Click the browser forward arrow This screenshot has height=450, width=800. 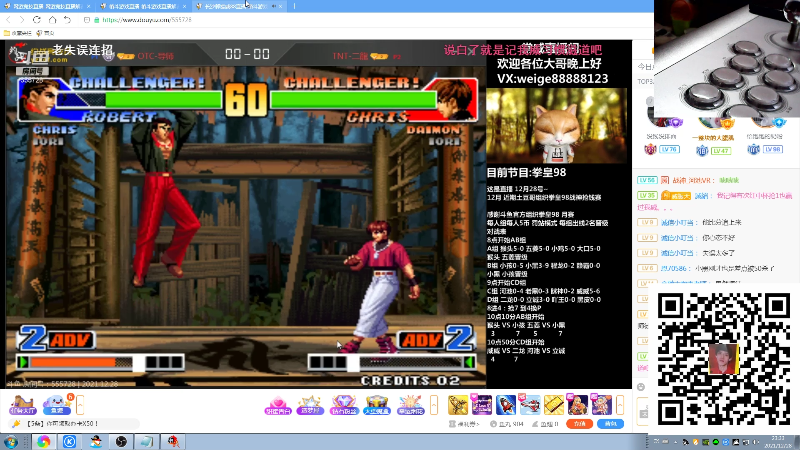(x=21, y=19)
